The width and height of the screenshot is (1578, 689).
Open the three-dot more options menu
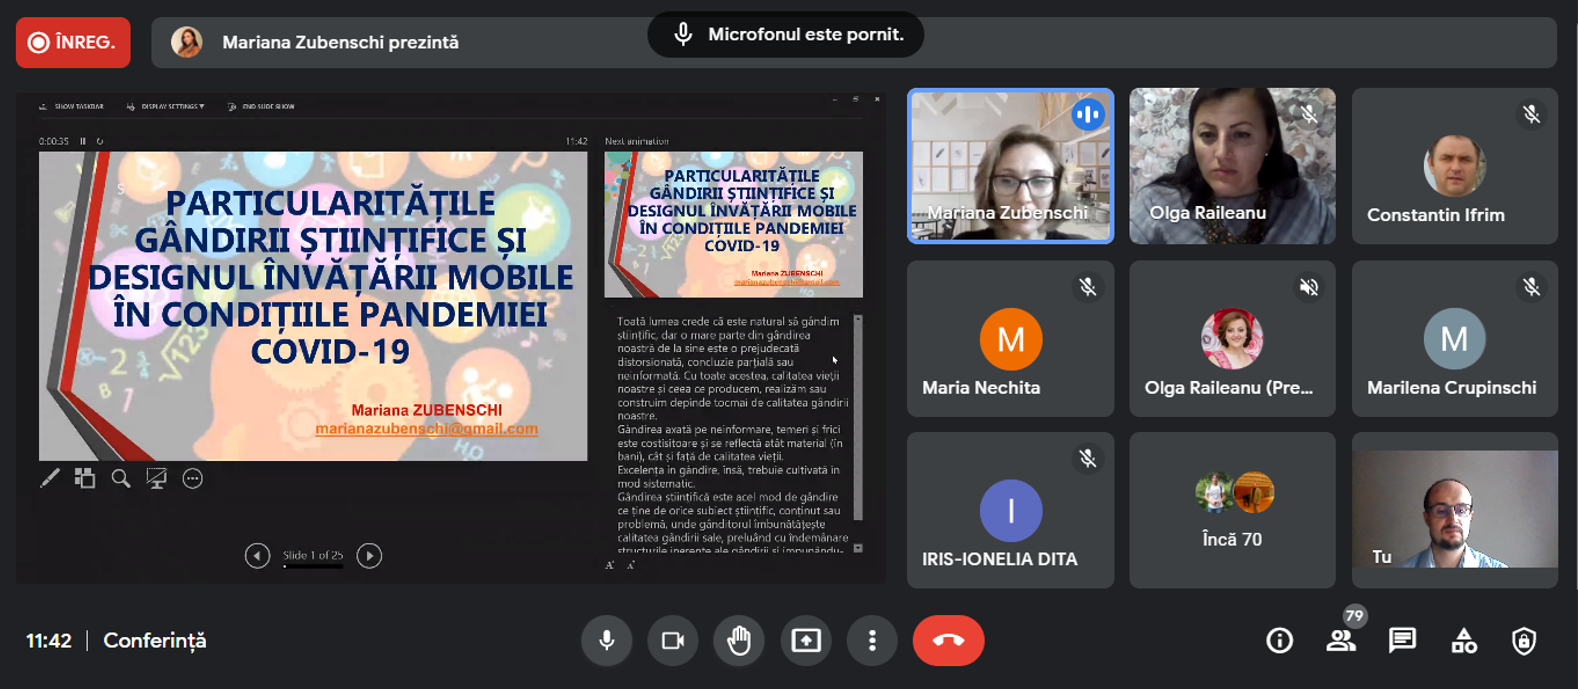[872, 641]
